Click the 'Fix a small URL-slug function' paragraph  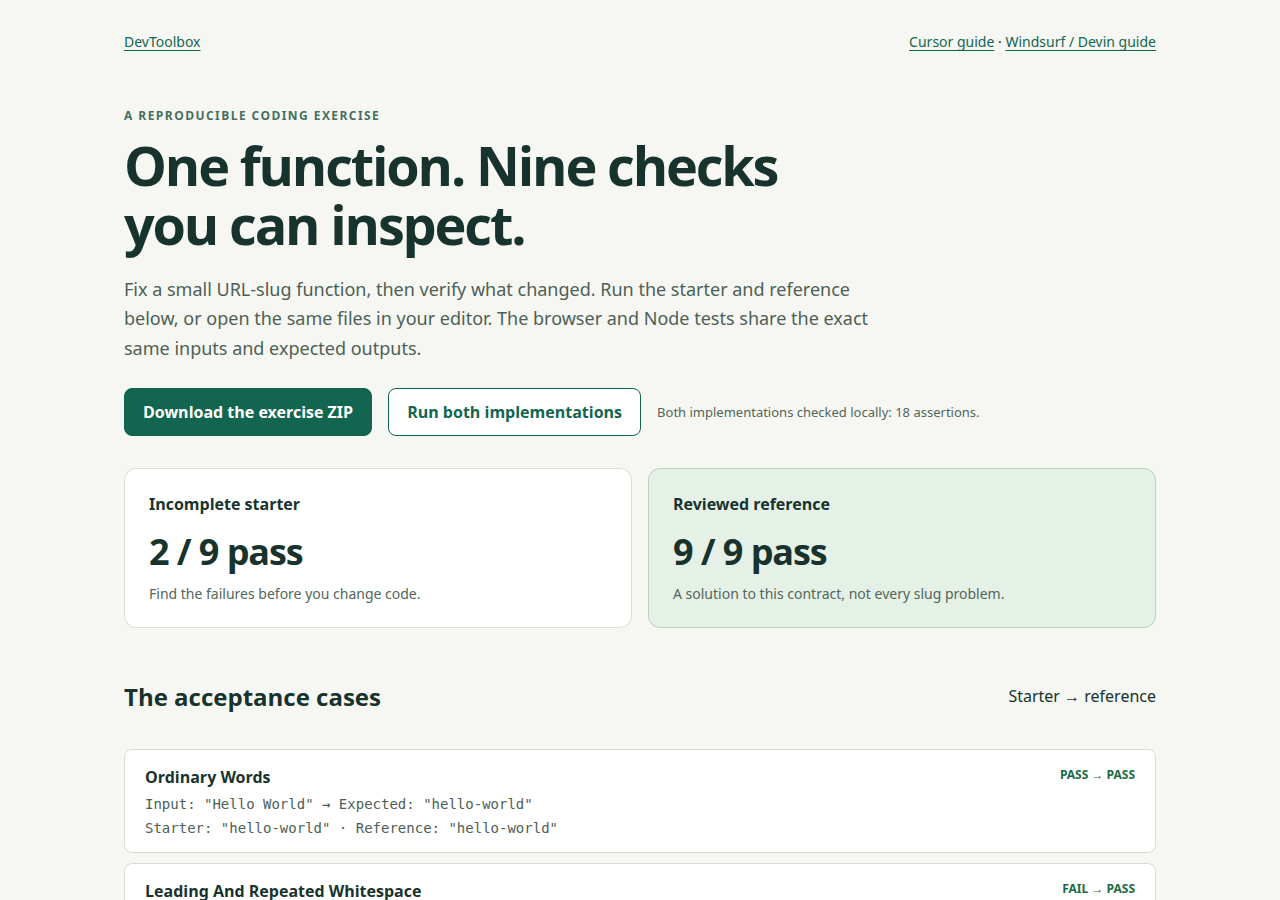[x=496, y=319]
